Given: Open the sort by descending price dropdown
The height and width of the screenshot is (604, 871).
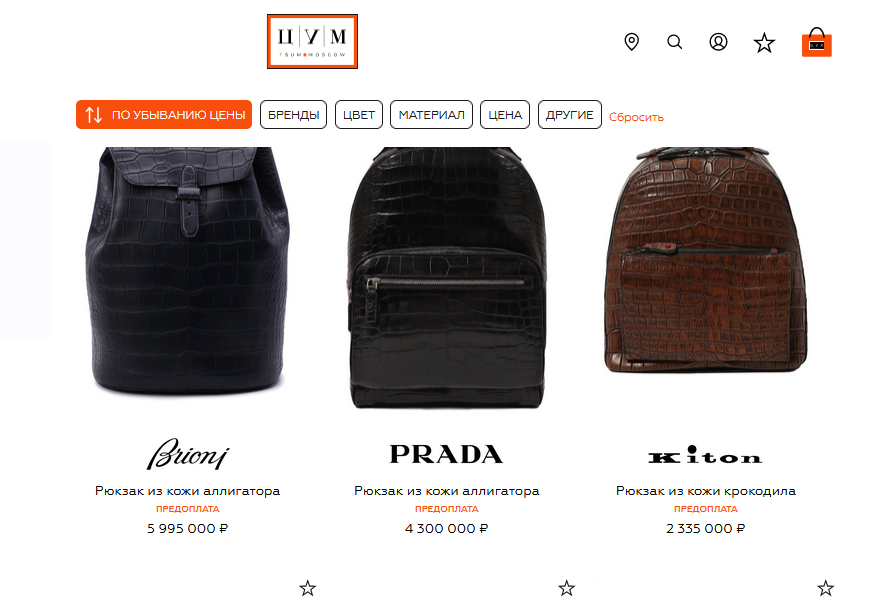Looking at the screenshot, I should click(164, 114).
